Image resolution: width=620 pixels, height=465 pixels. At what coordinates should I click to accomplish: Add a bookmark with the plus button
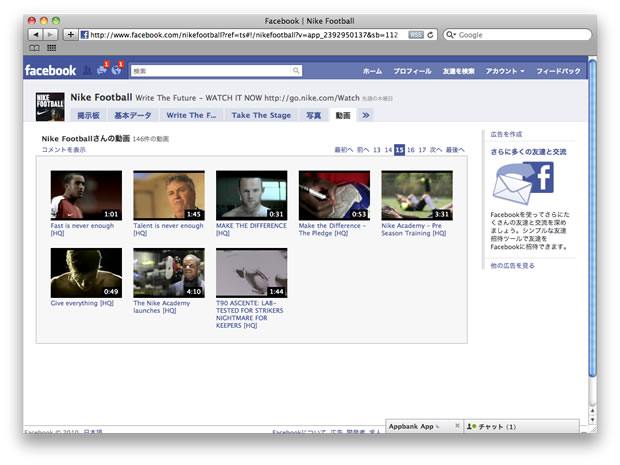[x=70, y=35]
